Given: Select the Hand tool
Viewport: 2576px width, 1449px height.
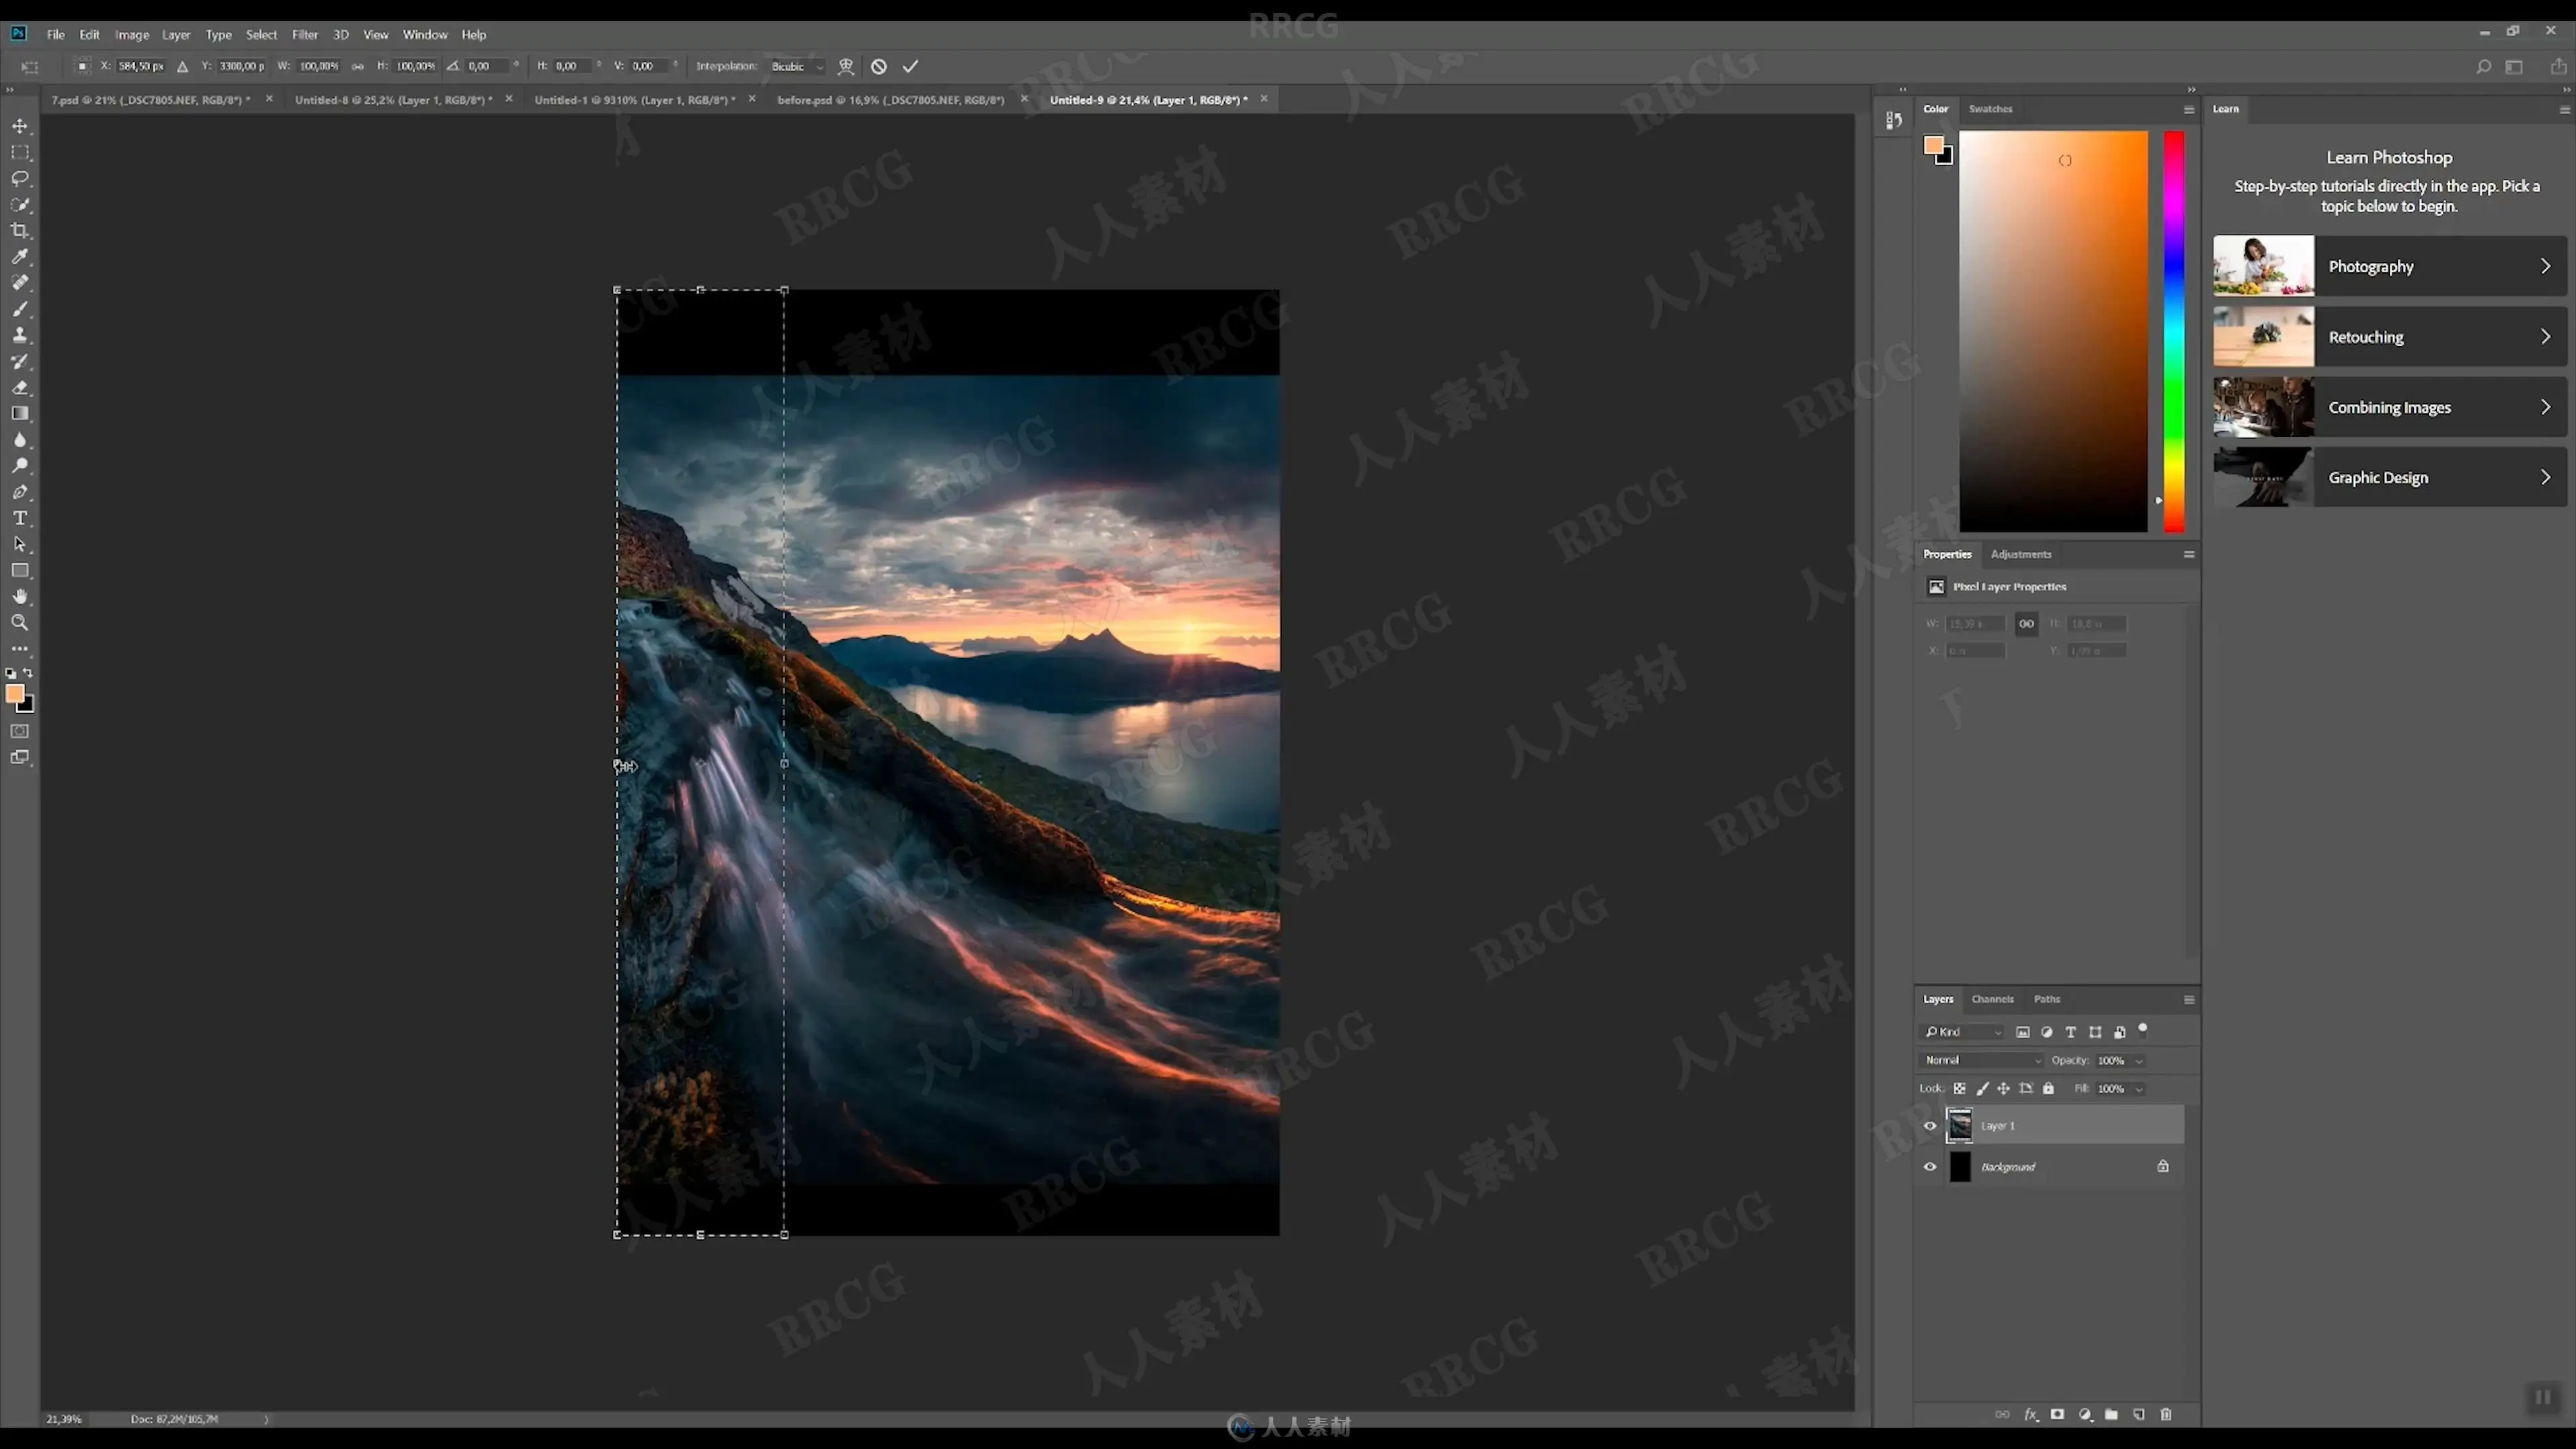Looking at the screenshot, I should coord(20,597).
